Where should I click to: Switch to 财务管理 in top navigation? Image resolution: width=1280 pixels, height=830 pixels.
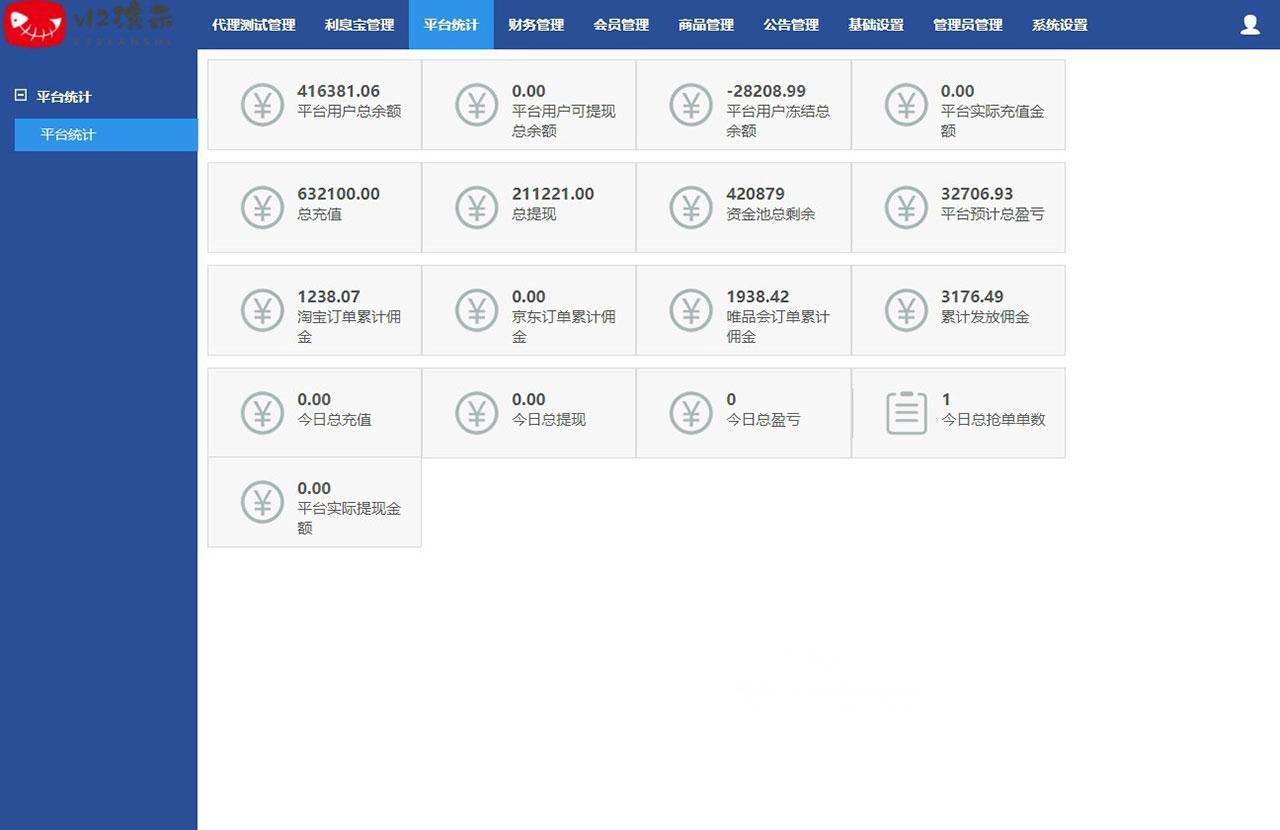535,25
